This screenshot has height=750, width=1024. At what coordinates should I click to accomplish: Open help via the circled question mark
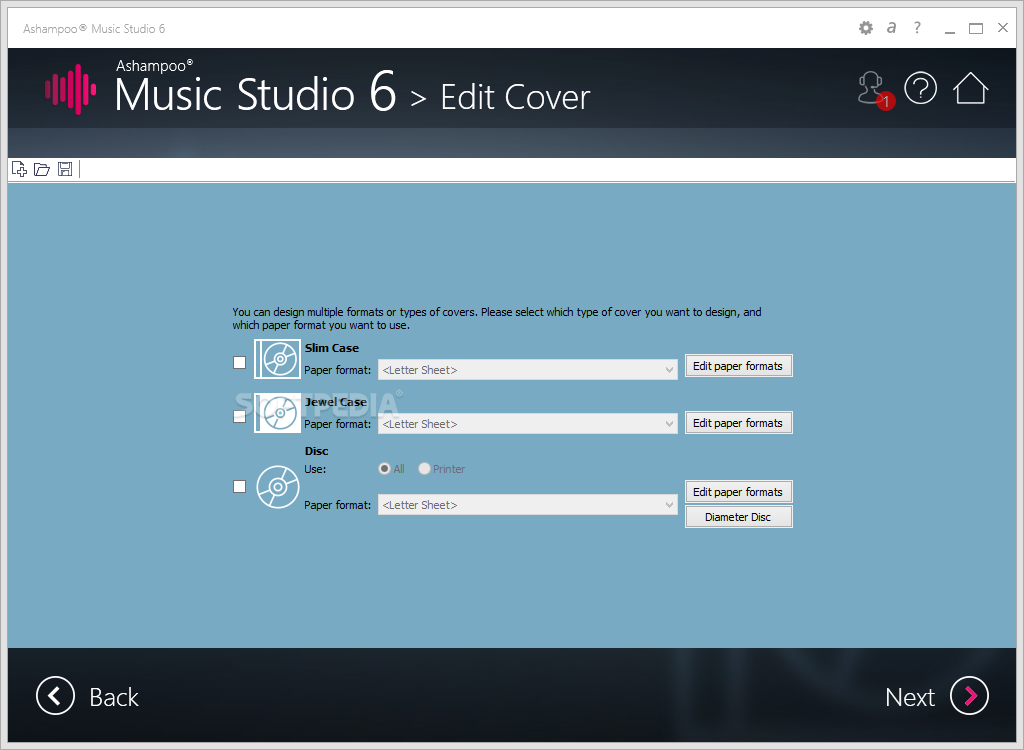point(921,88)
